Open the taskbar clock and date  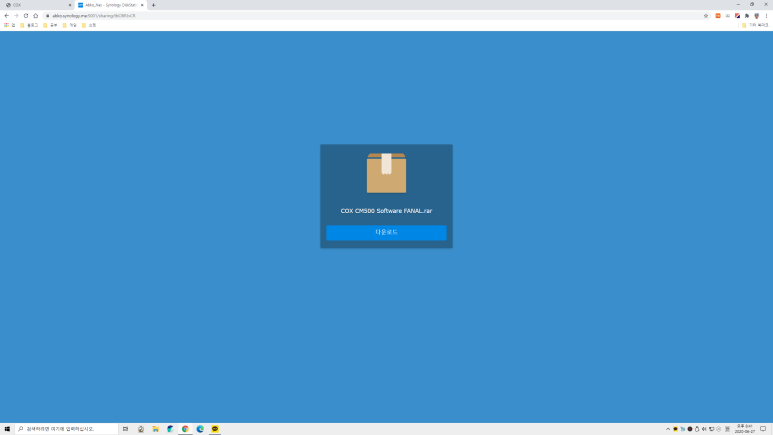(x=744, y=429)
